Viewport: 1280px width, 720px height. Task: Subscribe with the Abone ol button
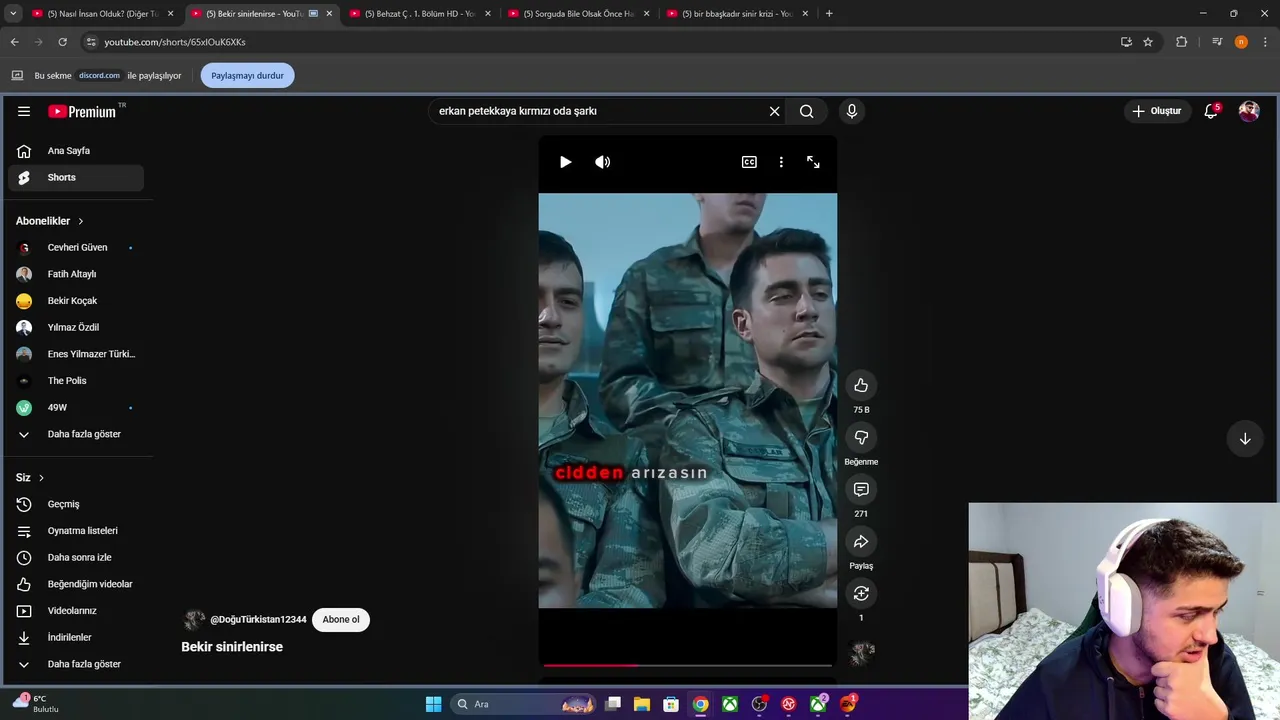[341, 620]
